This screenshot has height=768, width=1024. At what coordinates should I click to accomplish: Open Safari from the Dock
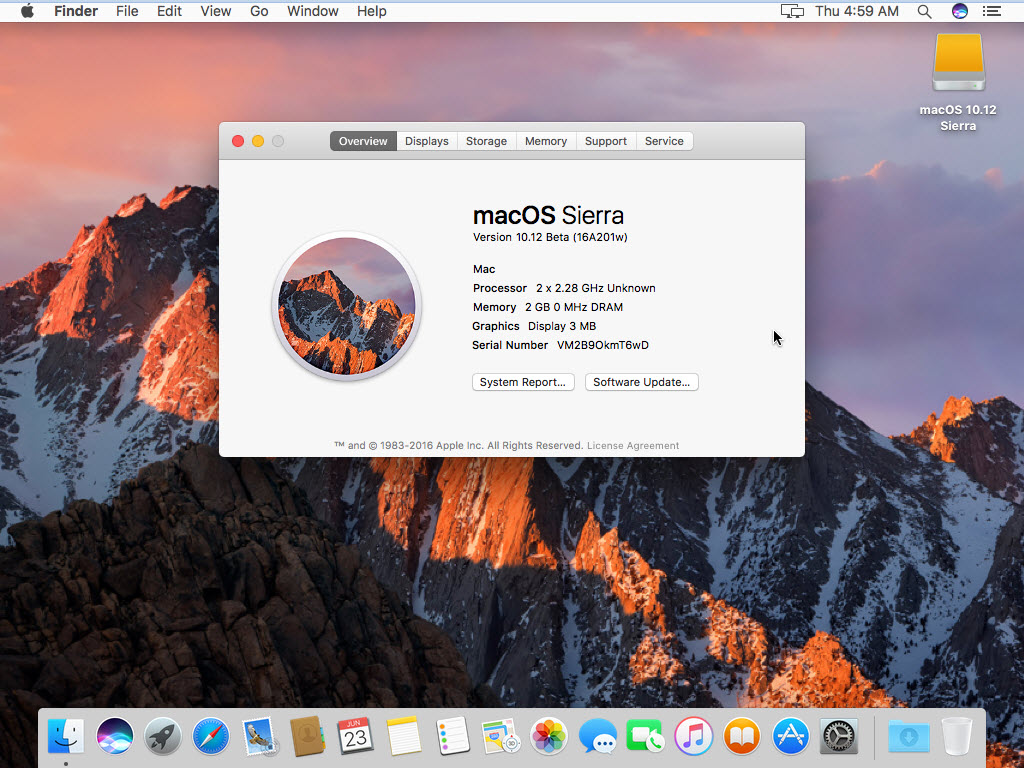[x=210, y=737]
